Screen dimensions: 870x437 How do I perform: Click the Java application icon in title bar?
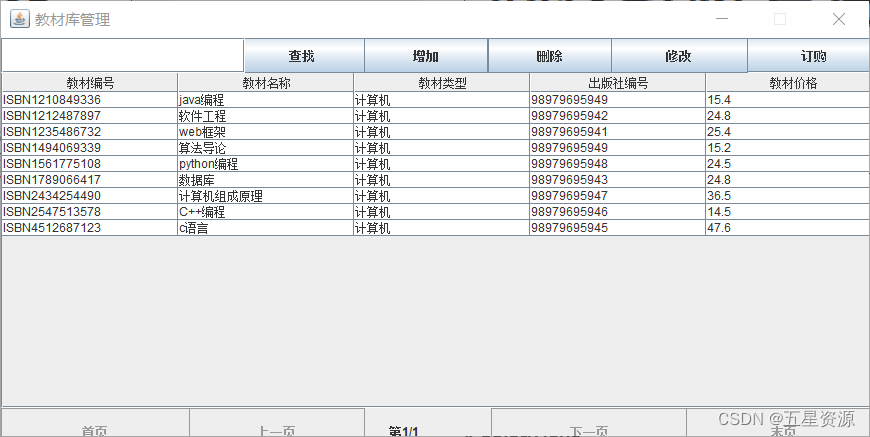coord(19,19)
